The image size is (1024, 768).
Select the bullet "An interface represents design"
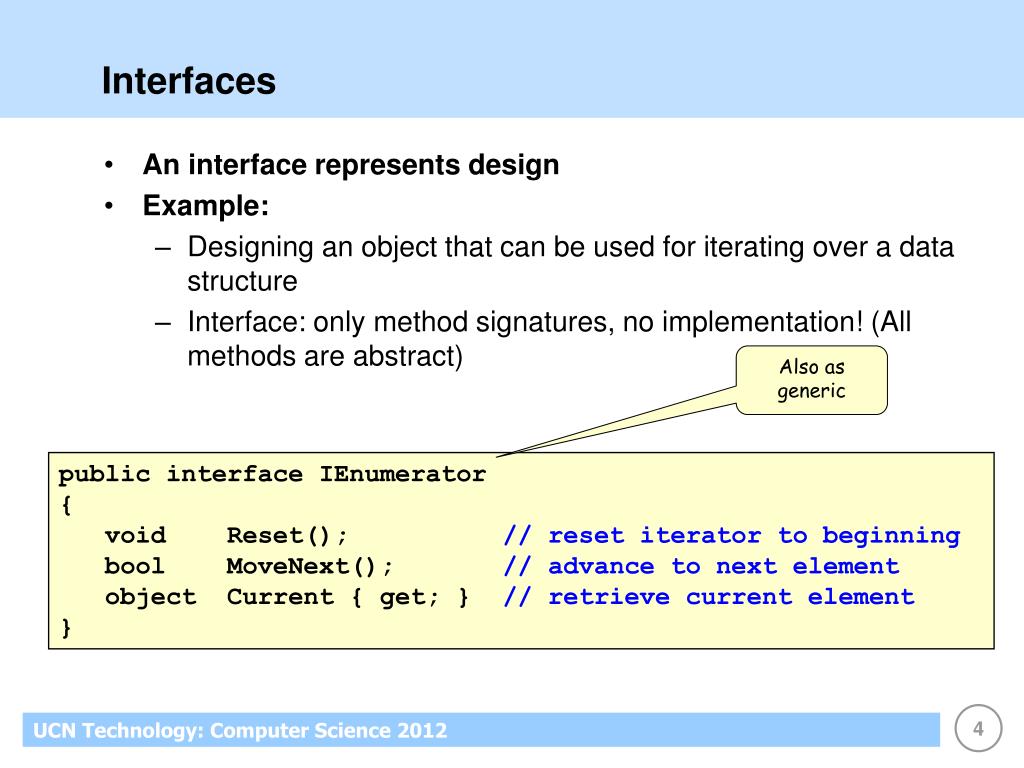(351, 165)
